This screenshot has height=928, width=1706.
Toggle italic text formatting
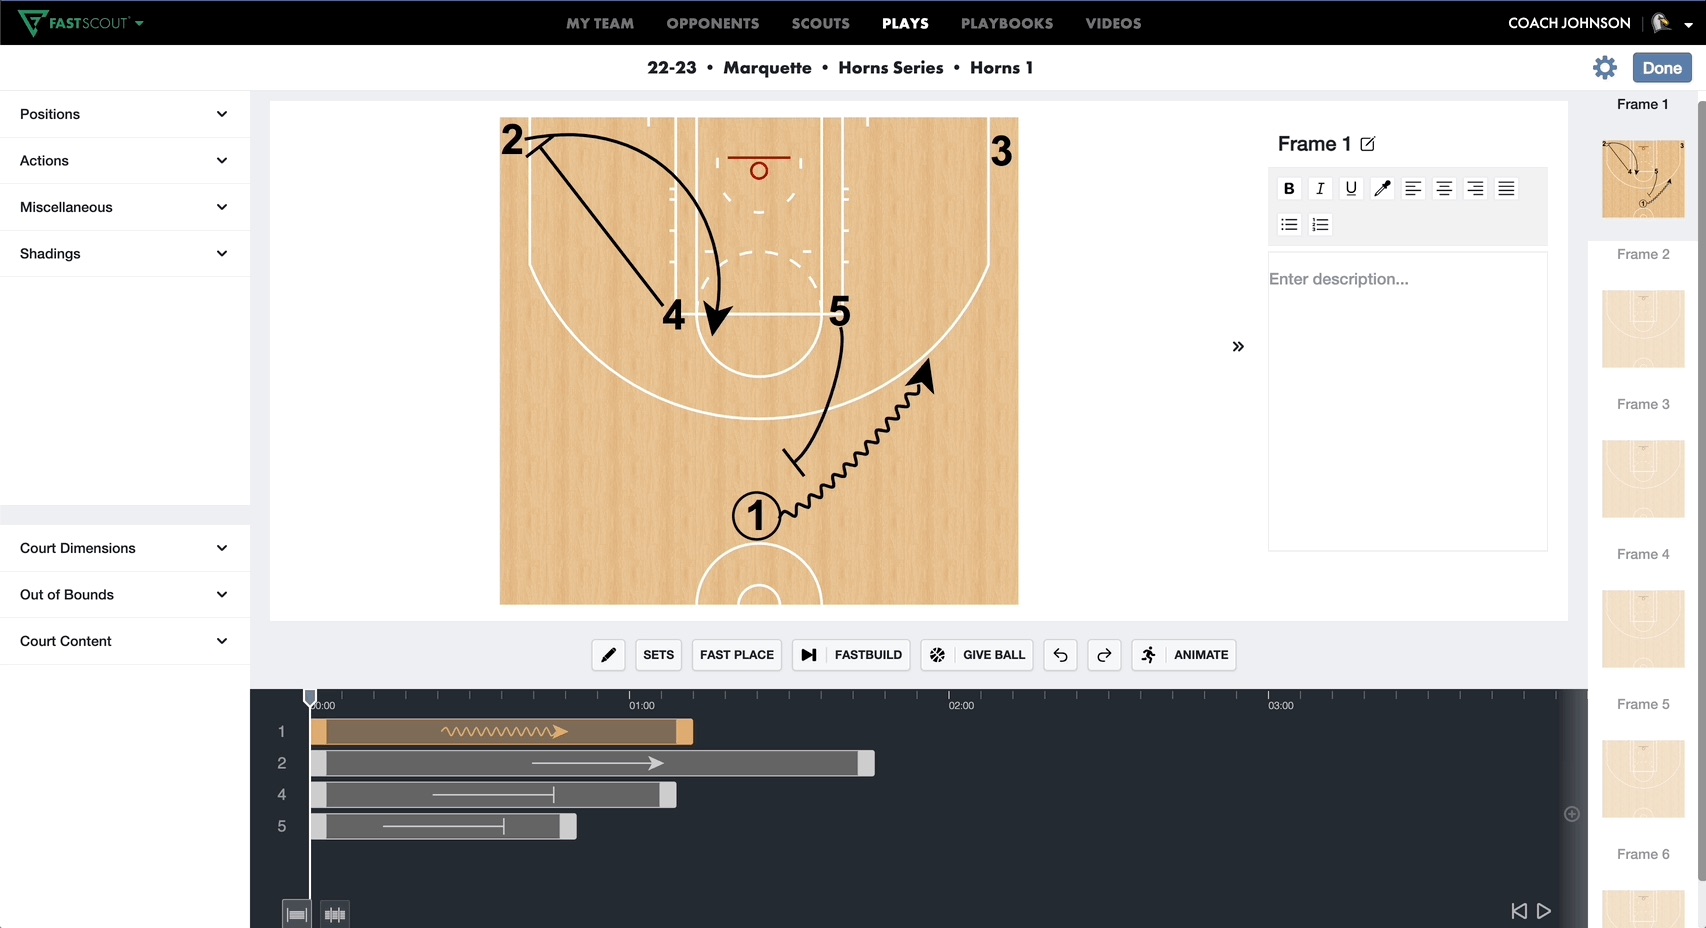coord(1320,188)
